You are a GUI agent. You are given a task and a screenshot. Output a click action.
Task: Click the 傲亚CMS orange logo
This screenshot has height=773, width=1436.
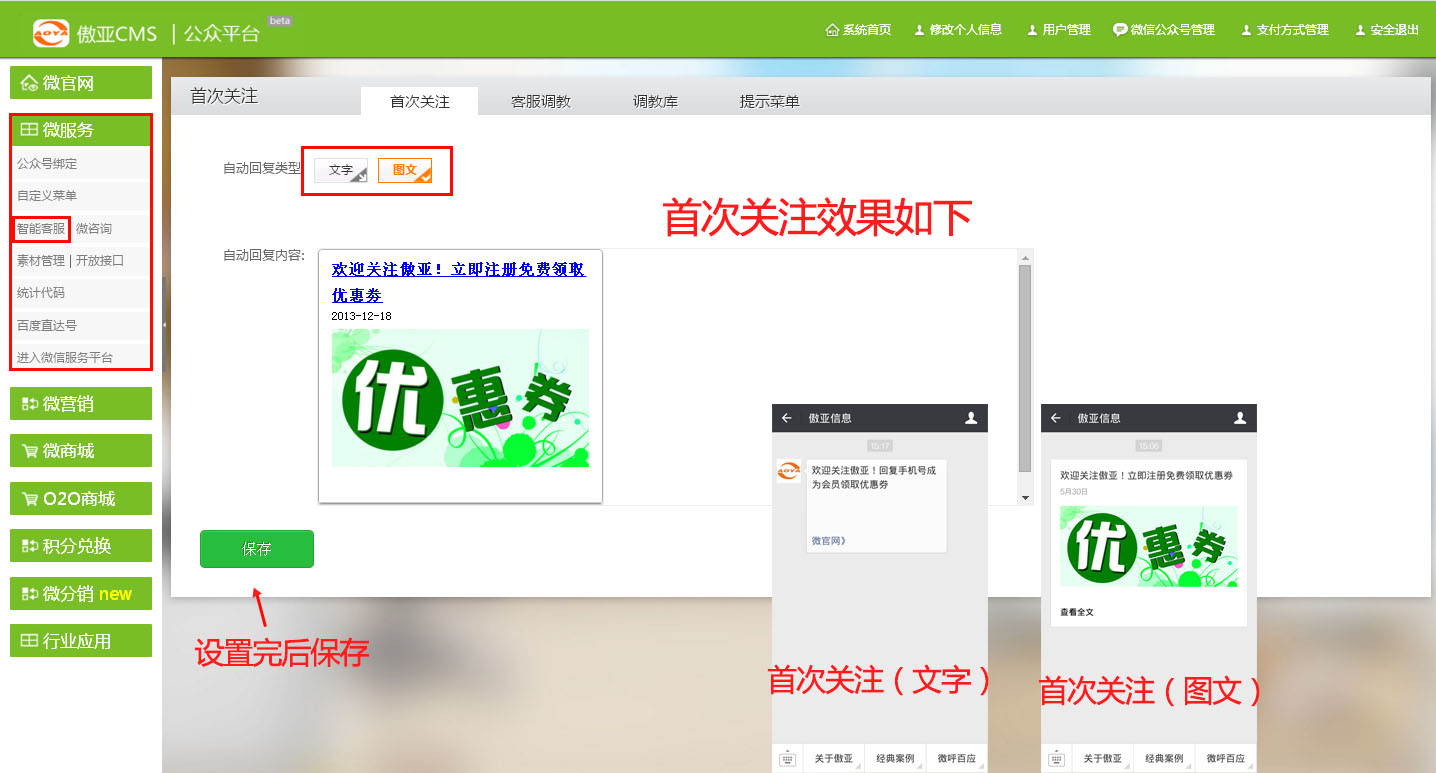[x=51, y=33]
